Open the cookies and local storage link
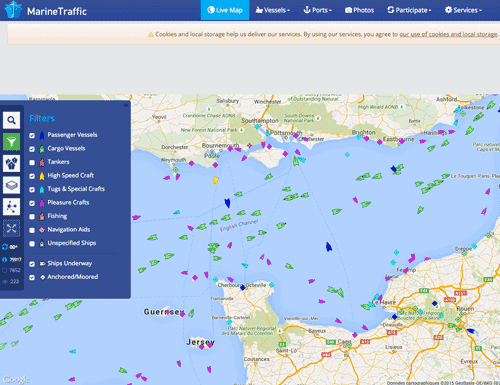Screen dimensions: 500x385 (x=448, y=34)
